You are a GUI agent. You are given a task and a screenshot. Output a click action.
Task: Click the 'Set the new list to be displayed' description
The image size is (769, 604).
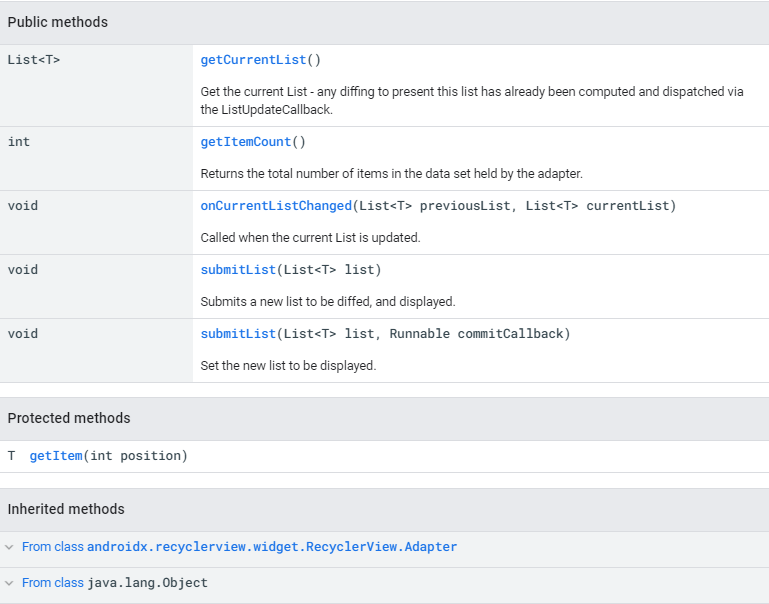coord(288,366)
